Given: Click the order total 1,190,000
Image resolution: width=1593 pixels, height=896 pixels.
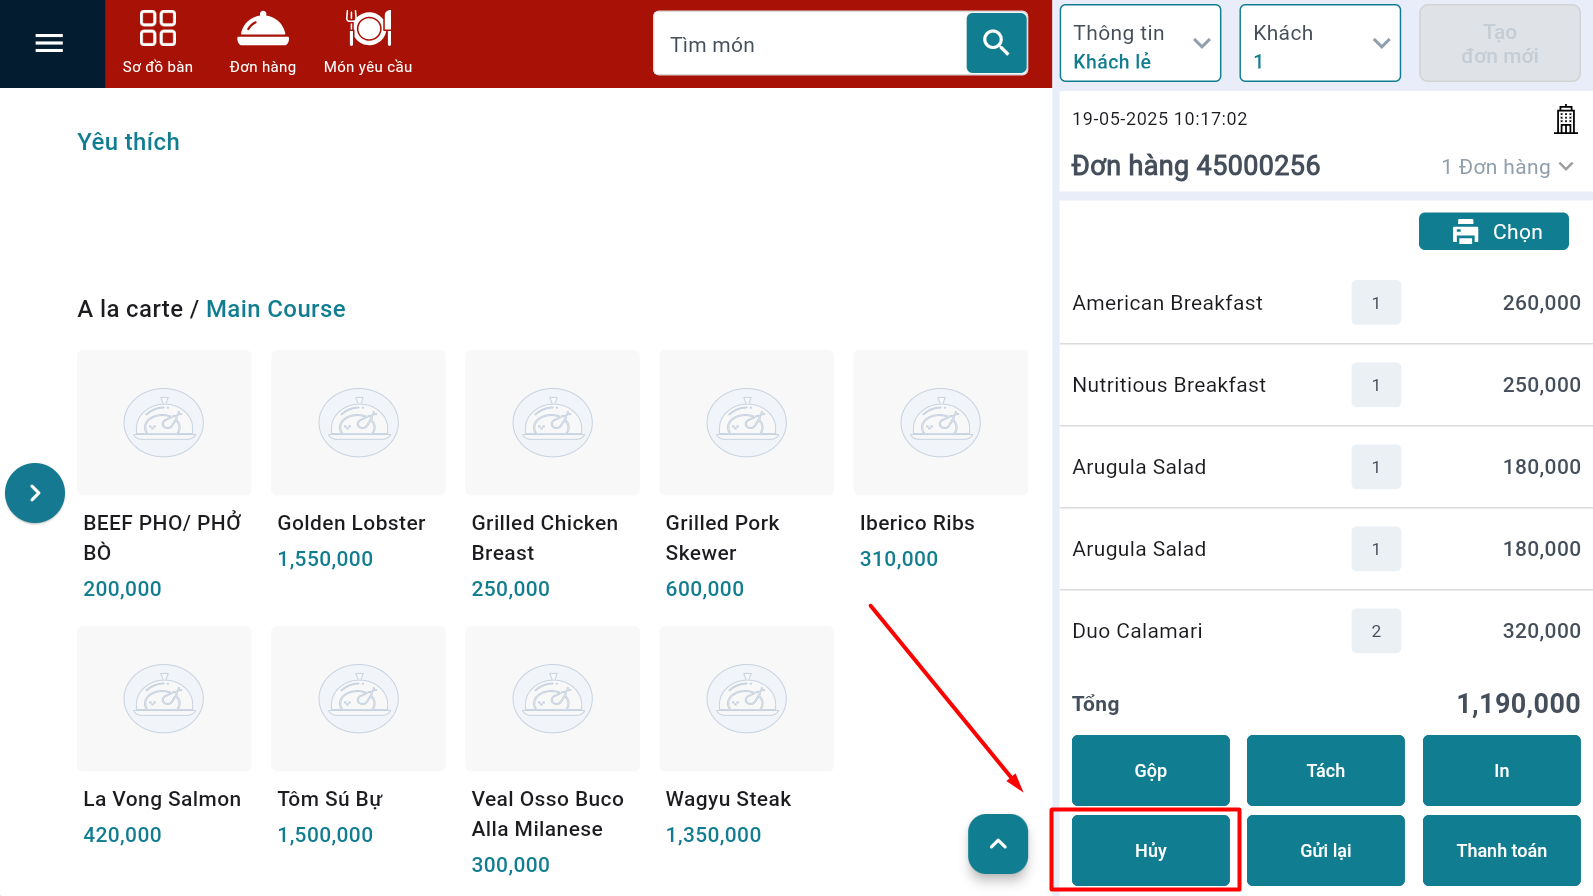Looking at the screenshot, I should tap(1518, 704).
